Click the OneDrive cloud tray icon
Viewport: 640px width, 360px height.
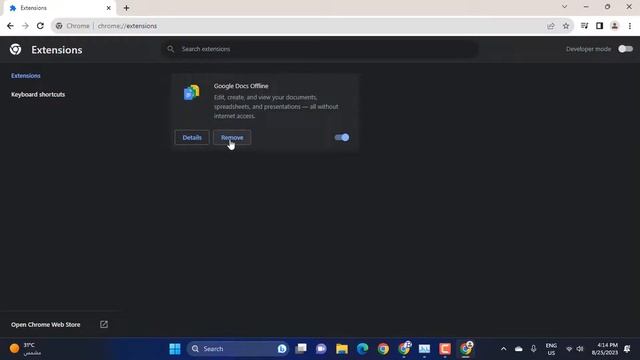point(518,349)
